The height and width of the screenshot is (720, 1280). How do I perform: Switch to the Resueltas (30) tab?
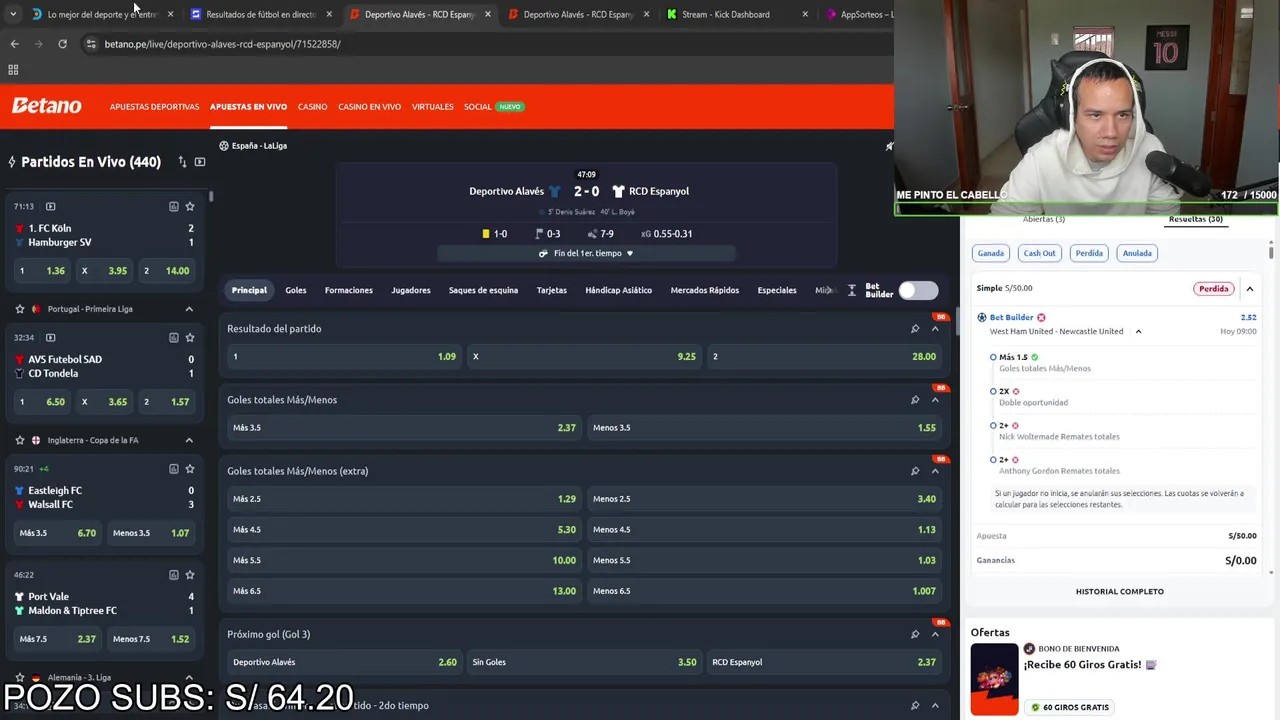1196,219
